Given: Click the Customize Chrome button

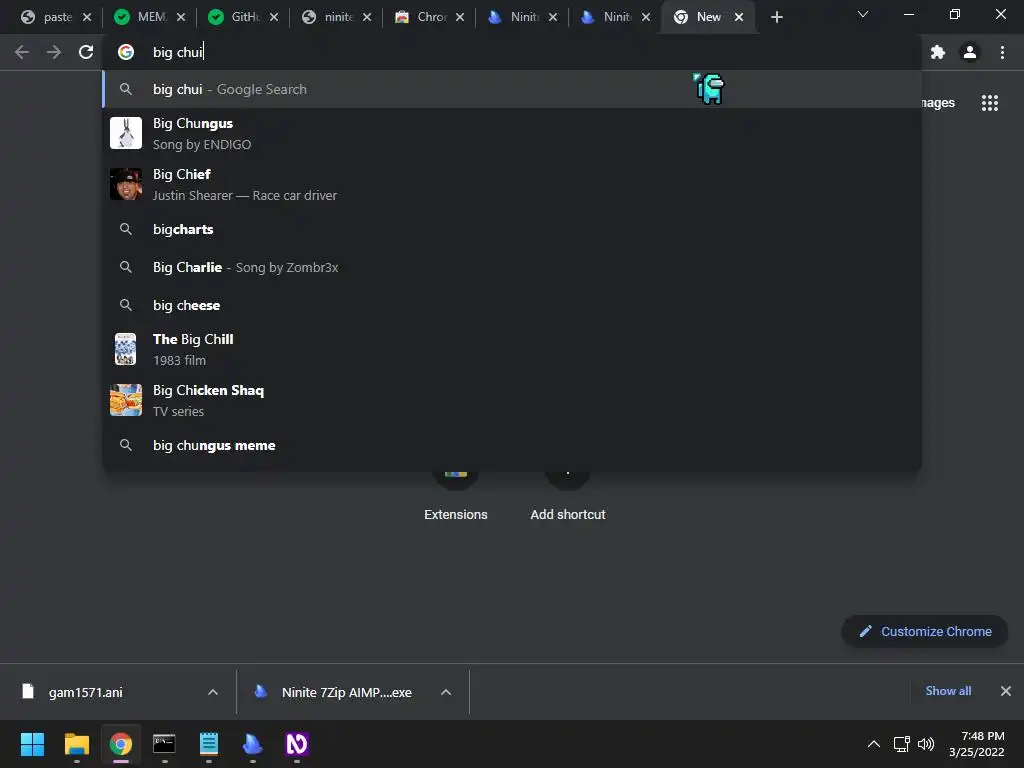Looking at the screenshot, I should pyautogui.click(x=925, y=632).
